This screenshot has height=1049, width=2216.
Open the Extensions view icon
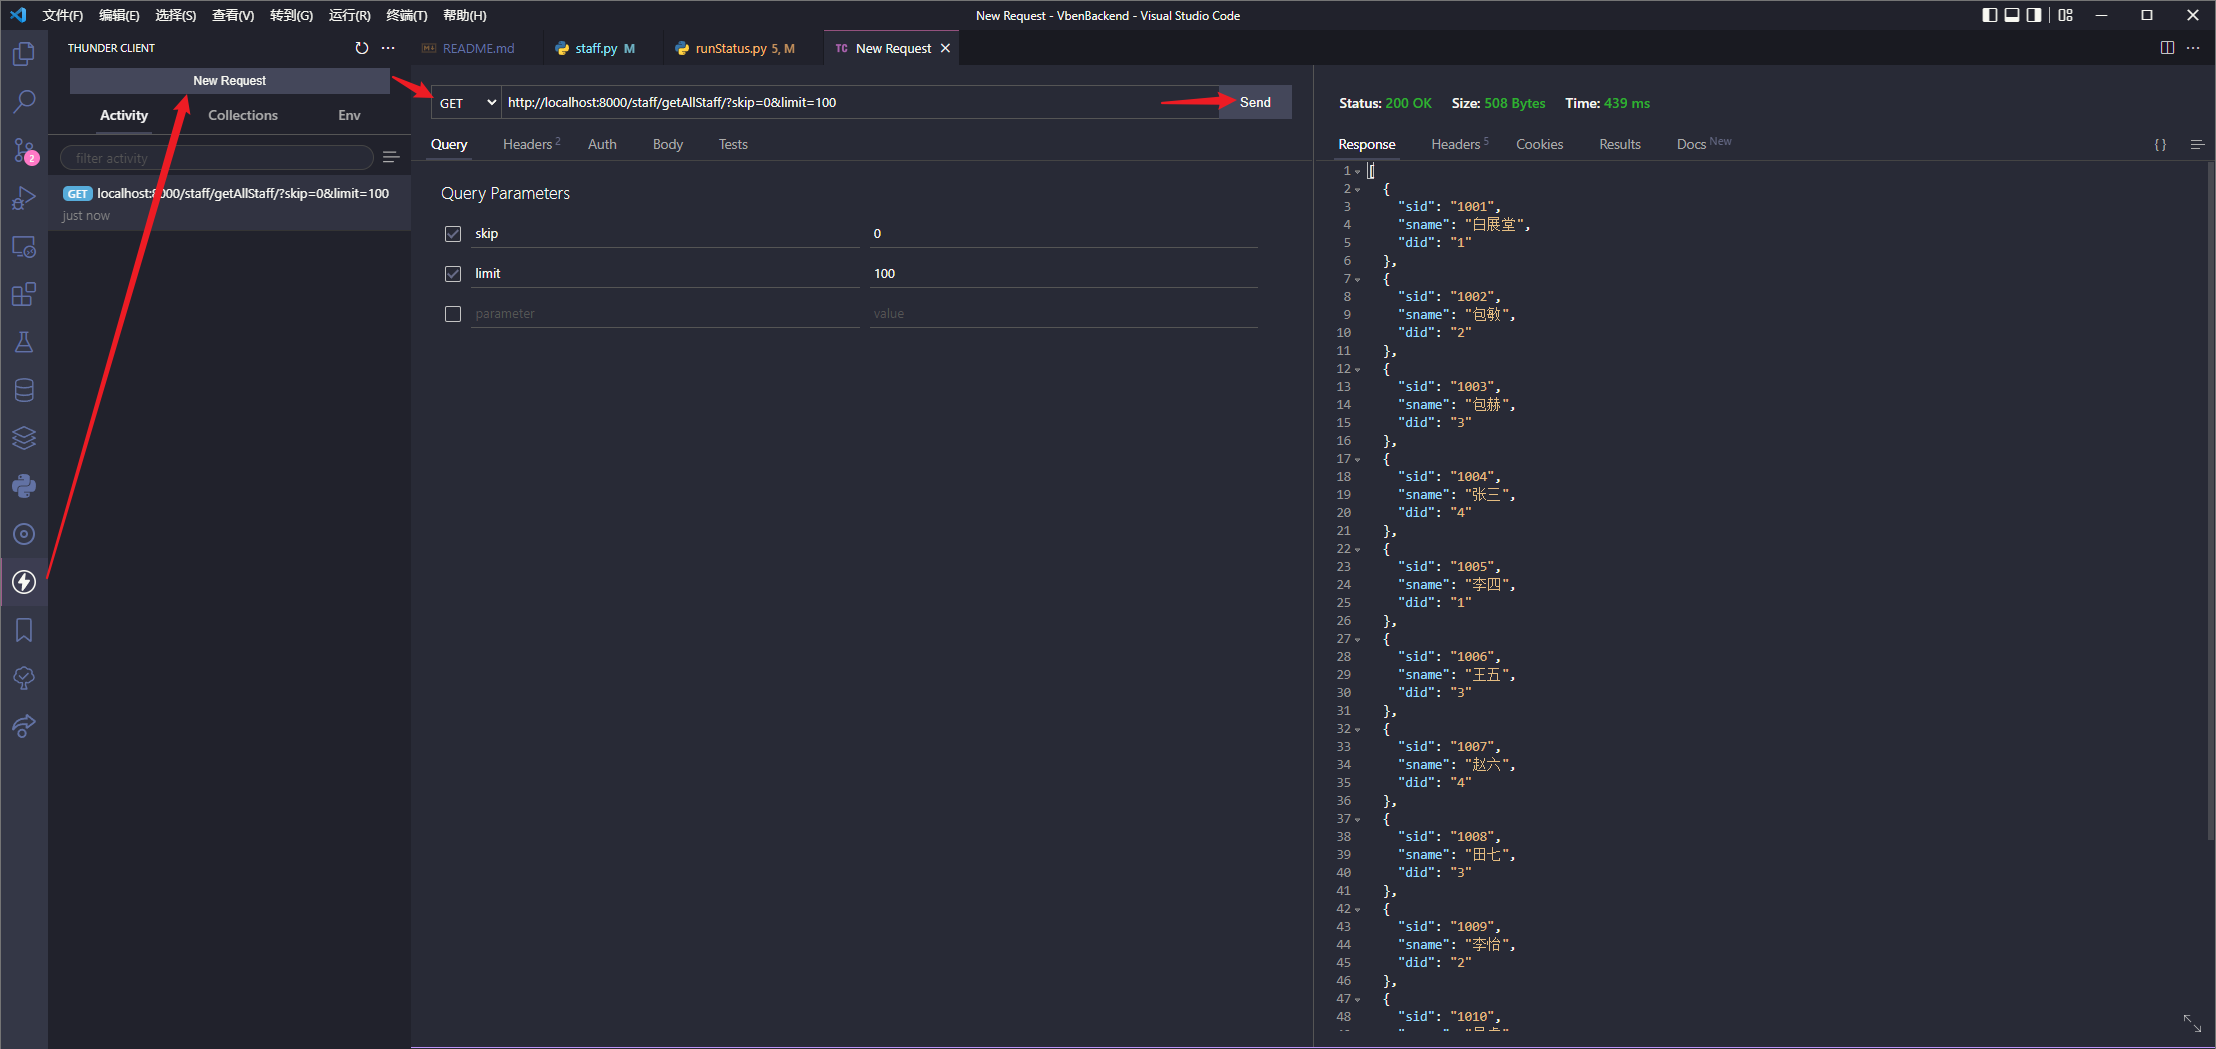(24, 294)
